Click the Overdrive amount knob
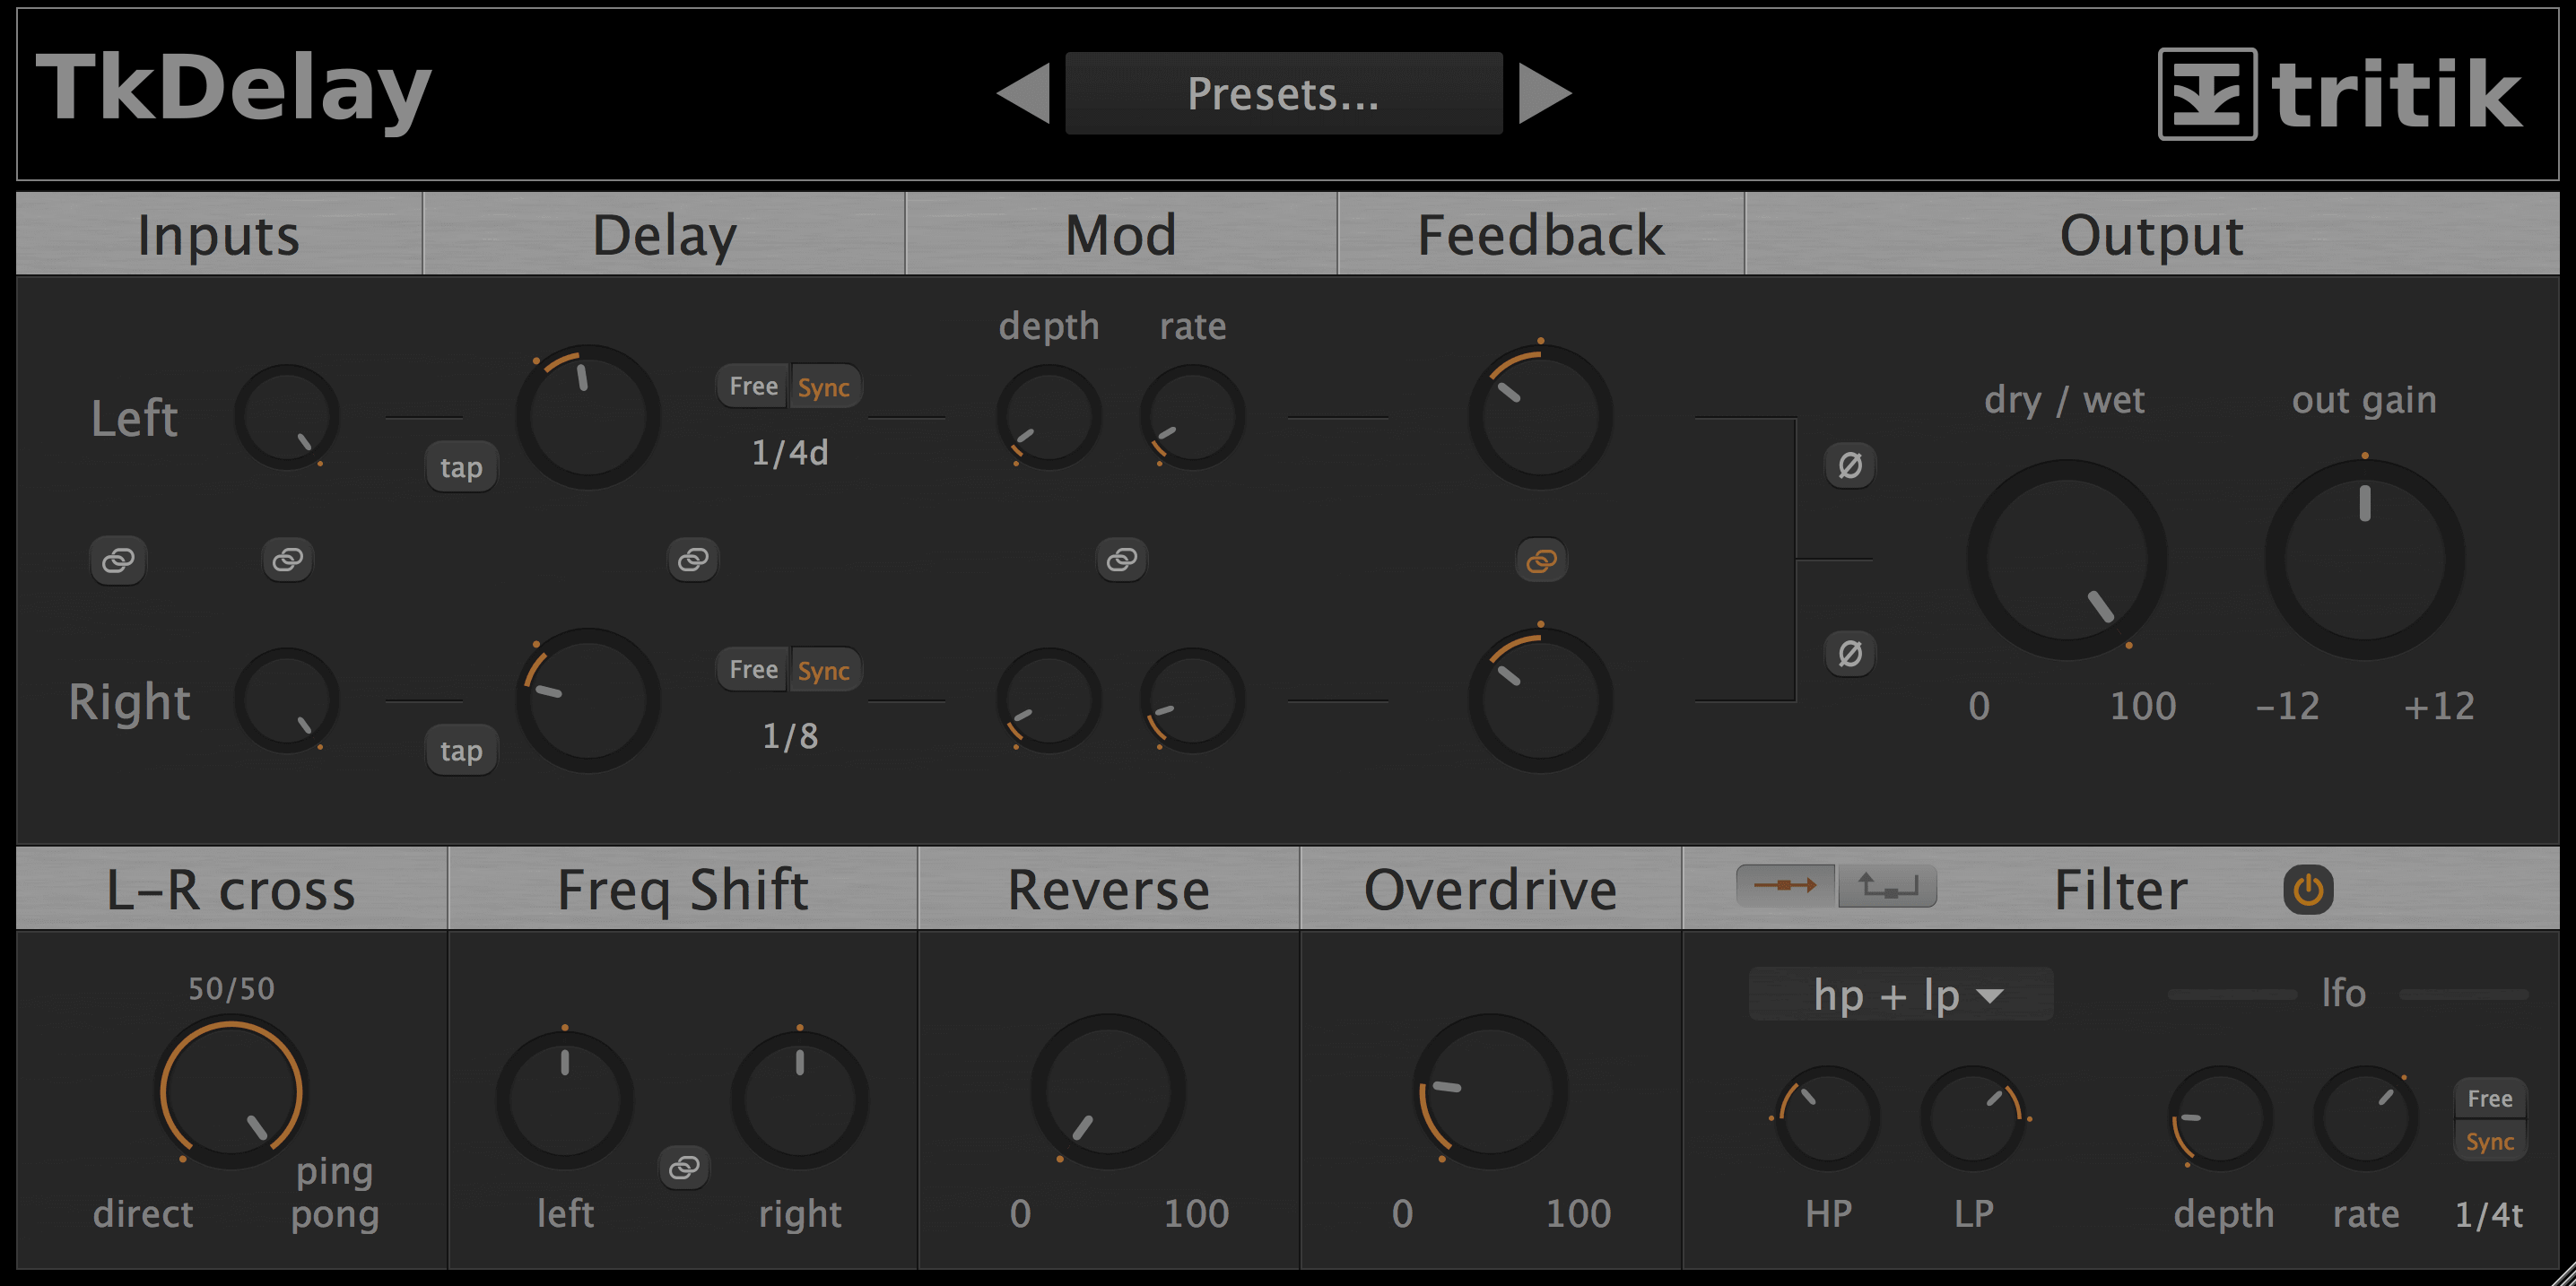 pyautogui.click(x=1490, y=1091)
